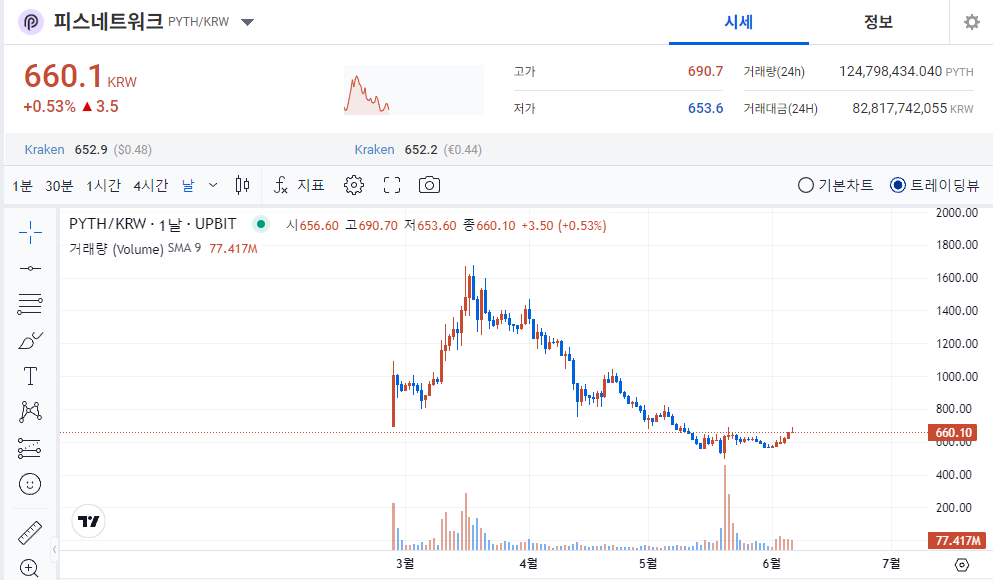Viewport: 993px width, 580px height.
Task: Expand the time interval dropdown chevron
Action: 213,185
